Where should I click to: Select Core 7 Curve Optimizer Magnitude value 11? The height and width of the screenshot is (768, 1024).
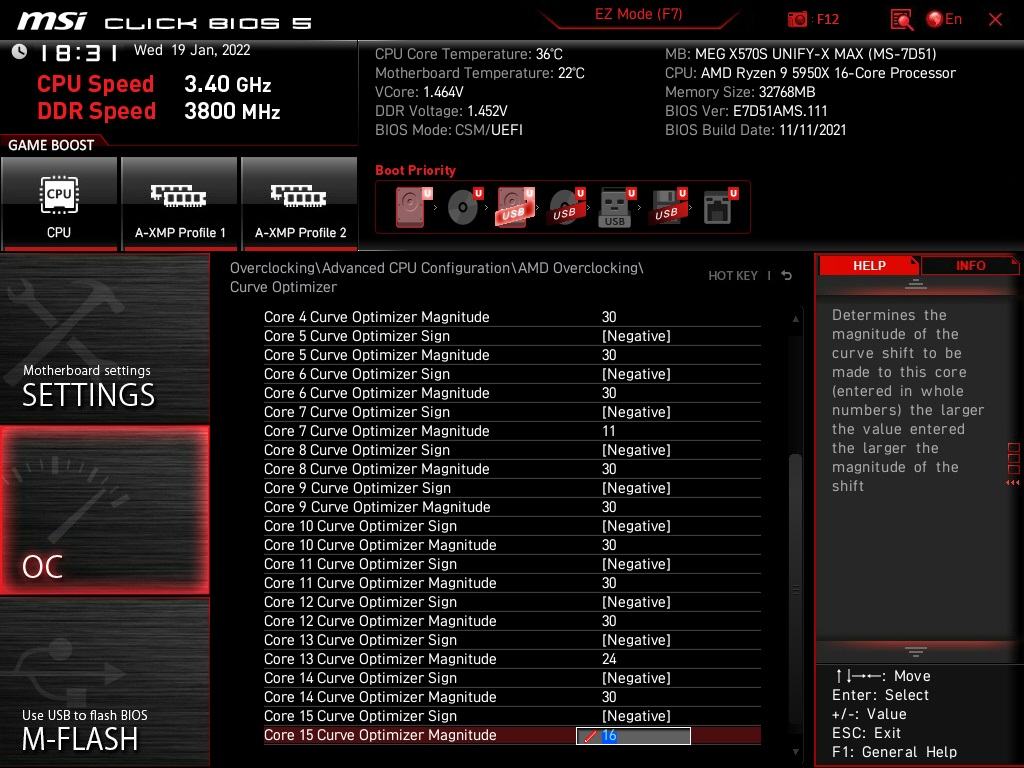click(x=609, y=431)
